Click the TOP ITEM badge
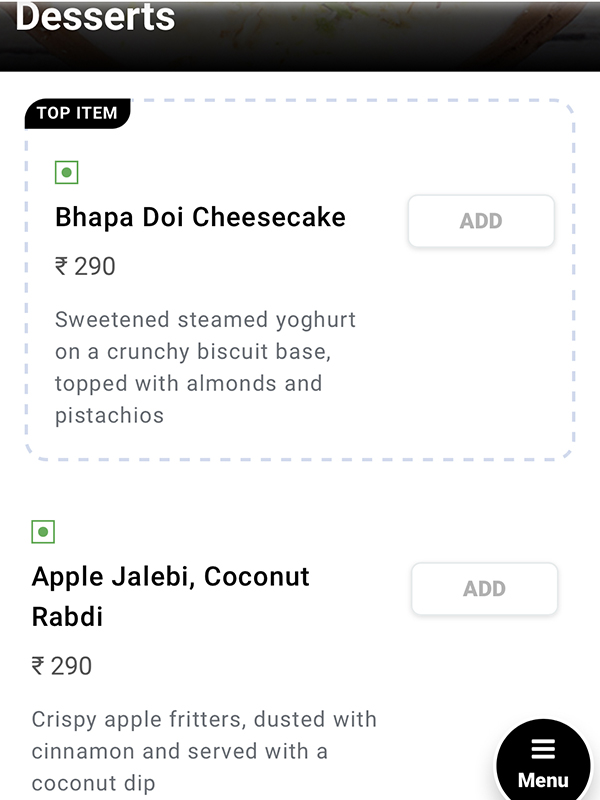This screenshot has width=600, height=800. pyautogui.click(x=77, y=113)
